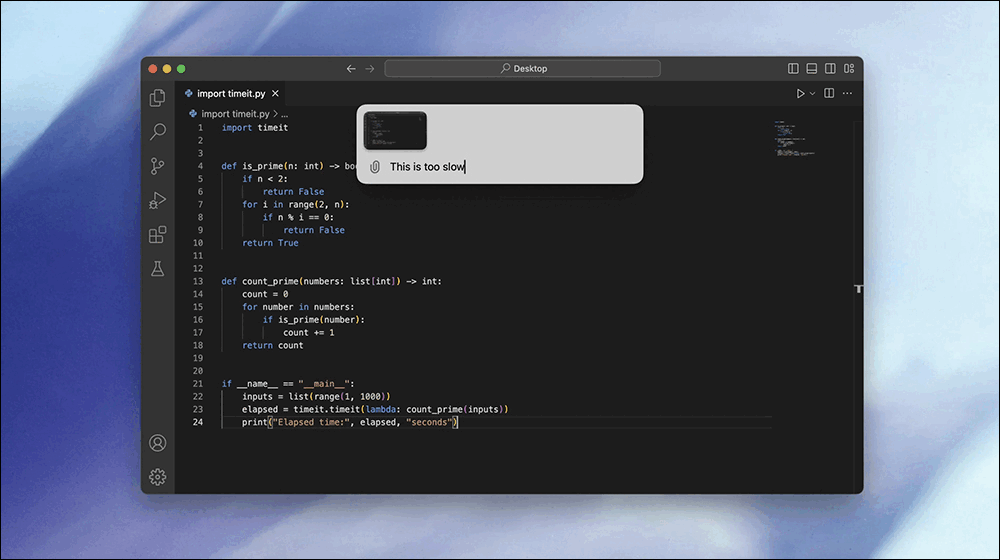
Task: Open the attached screenshot thumbnail
Action: [395, 131]
